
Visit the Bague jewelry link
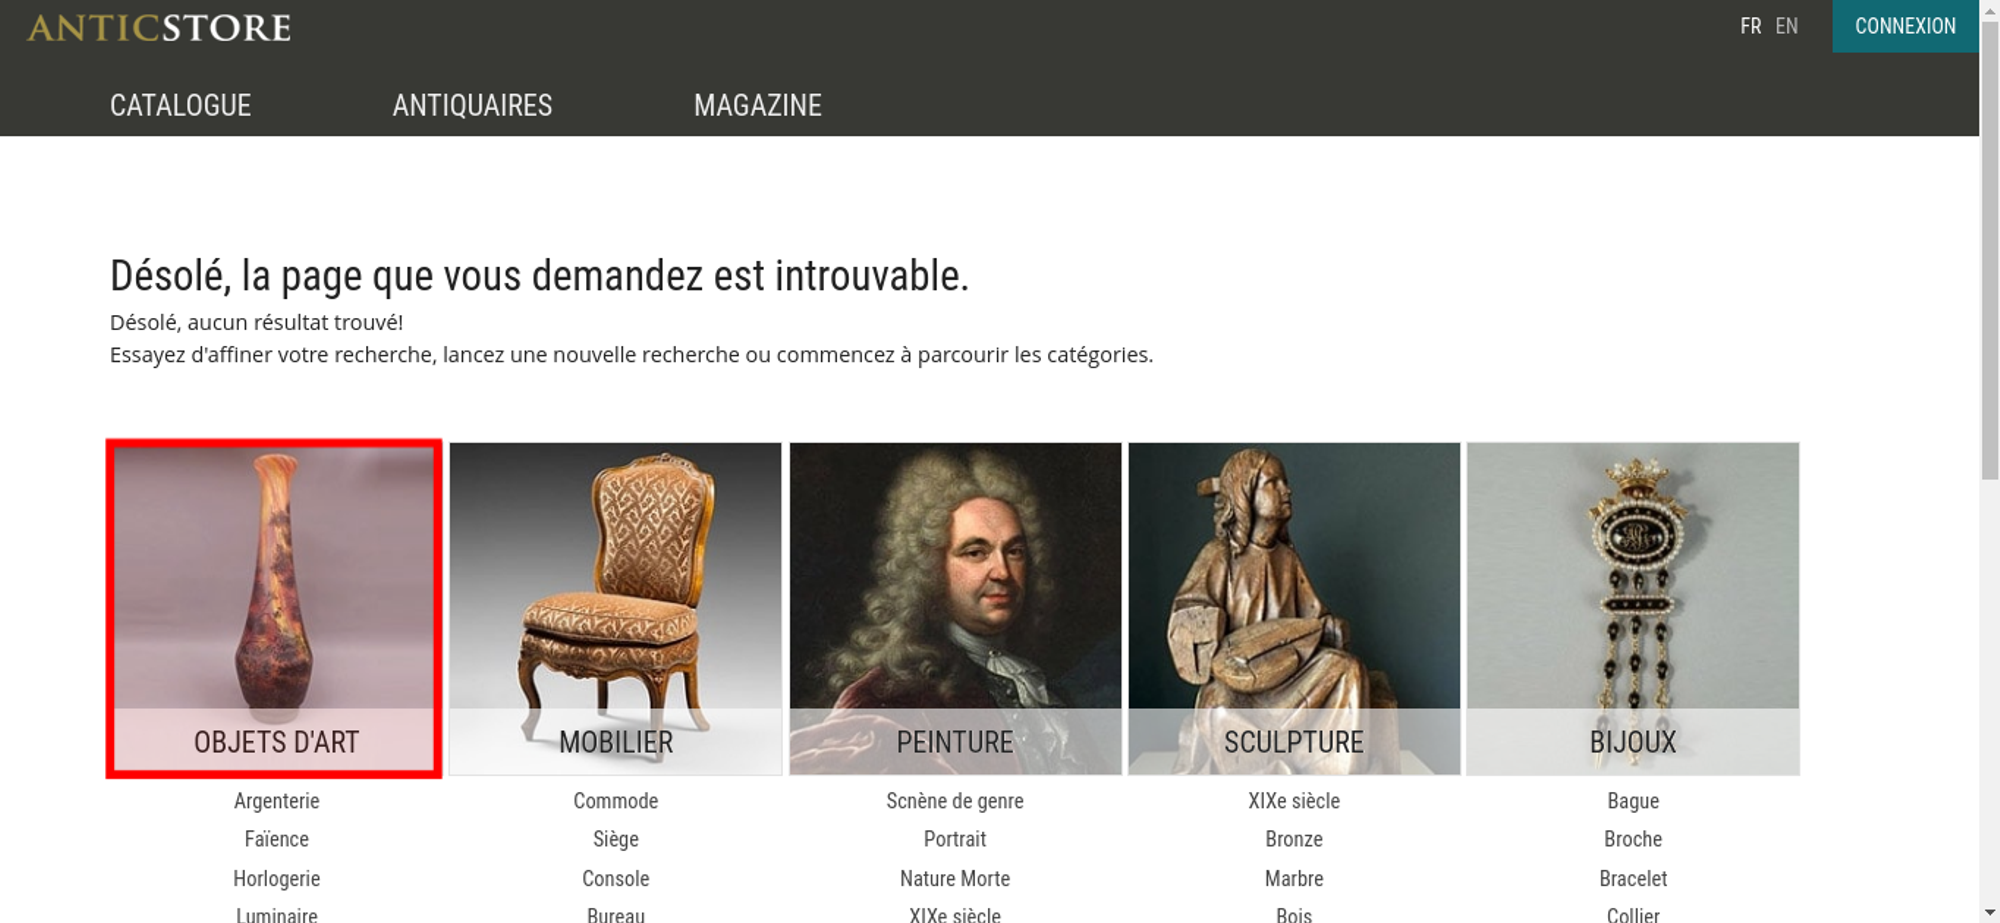point(1633,801)
